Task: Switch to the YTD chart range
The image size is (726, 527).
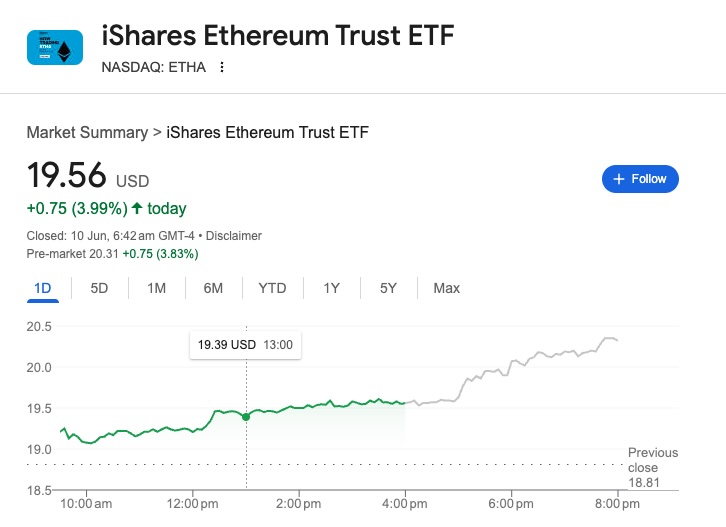Action: click(x=272, y=288)
